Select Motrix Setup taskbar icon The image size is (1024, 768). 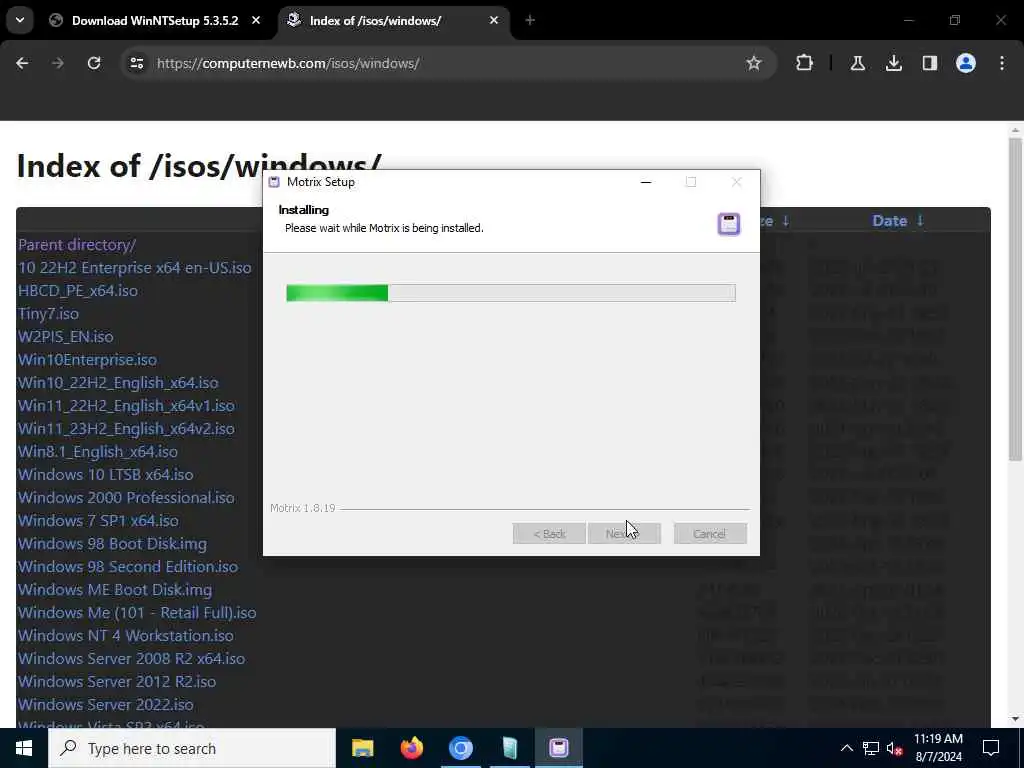[559, 748]
